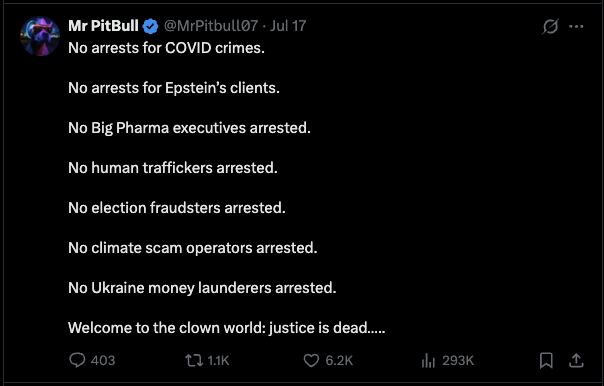Bookmark this post
The image size is (604, 386).
pos(546,361)
